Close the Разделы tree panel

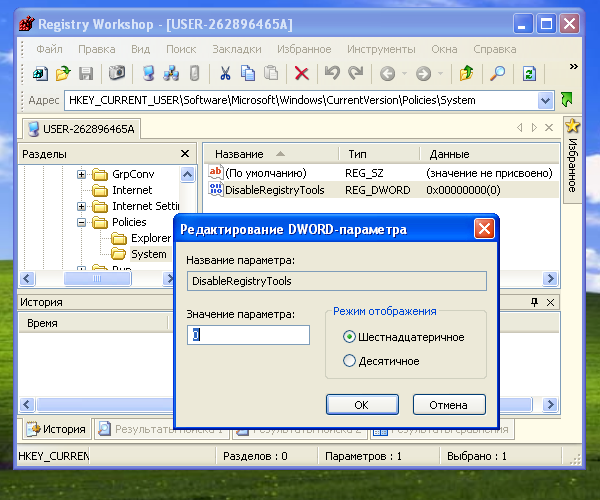pos(185,154)
